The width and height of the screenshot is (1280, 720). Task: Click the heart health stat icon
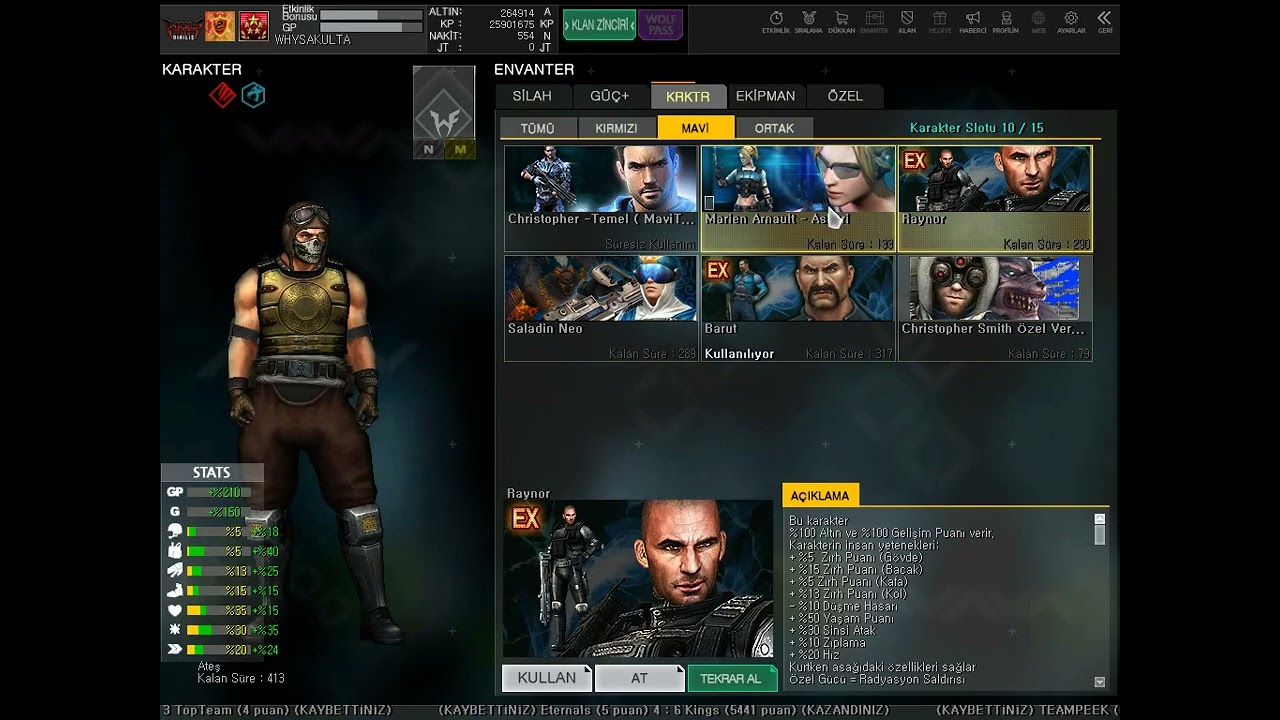click(x=175, y=610)
